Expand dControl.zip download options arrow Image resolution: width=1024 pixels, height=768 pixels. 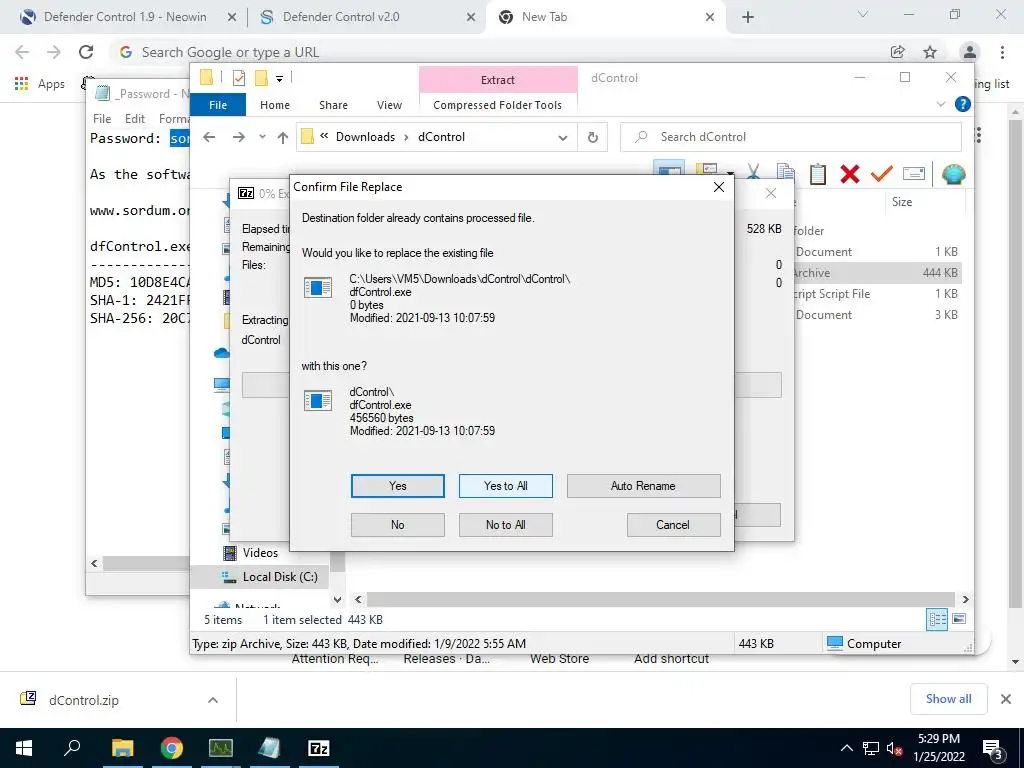point(213,700)
